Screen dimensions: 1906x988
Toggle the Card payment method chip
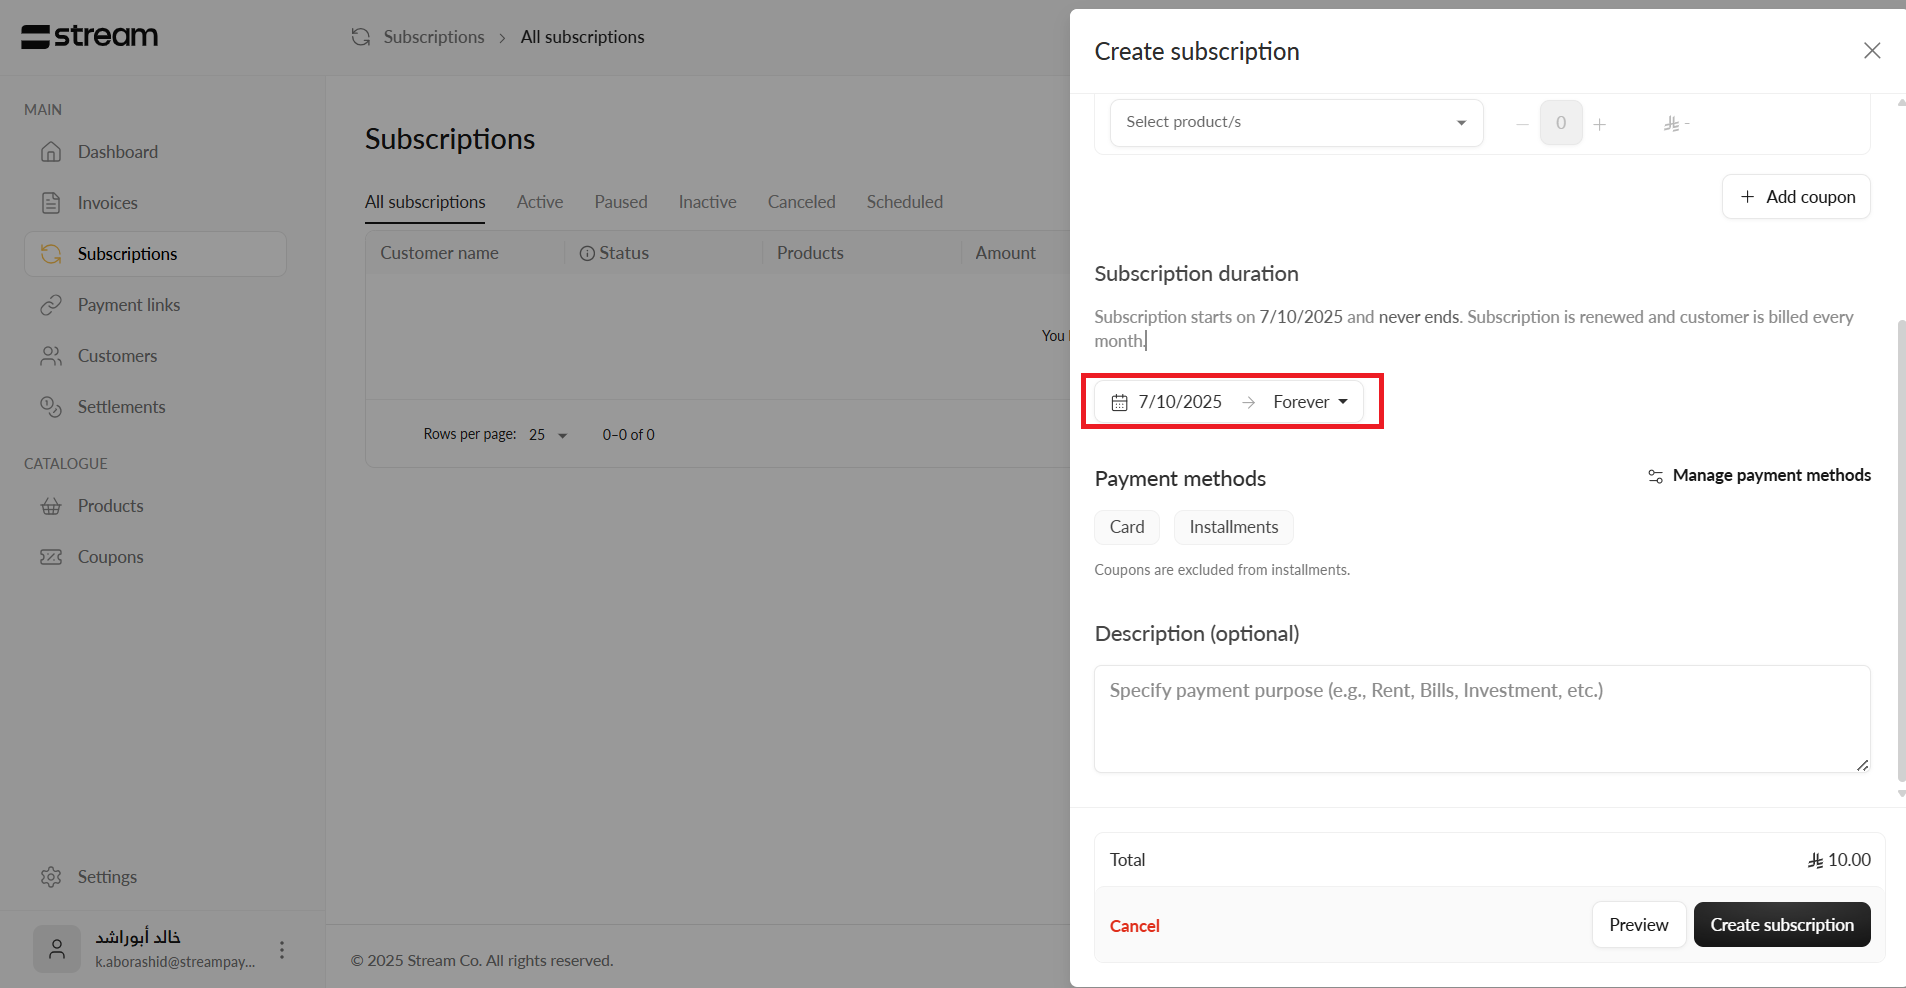1126,527
